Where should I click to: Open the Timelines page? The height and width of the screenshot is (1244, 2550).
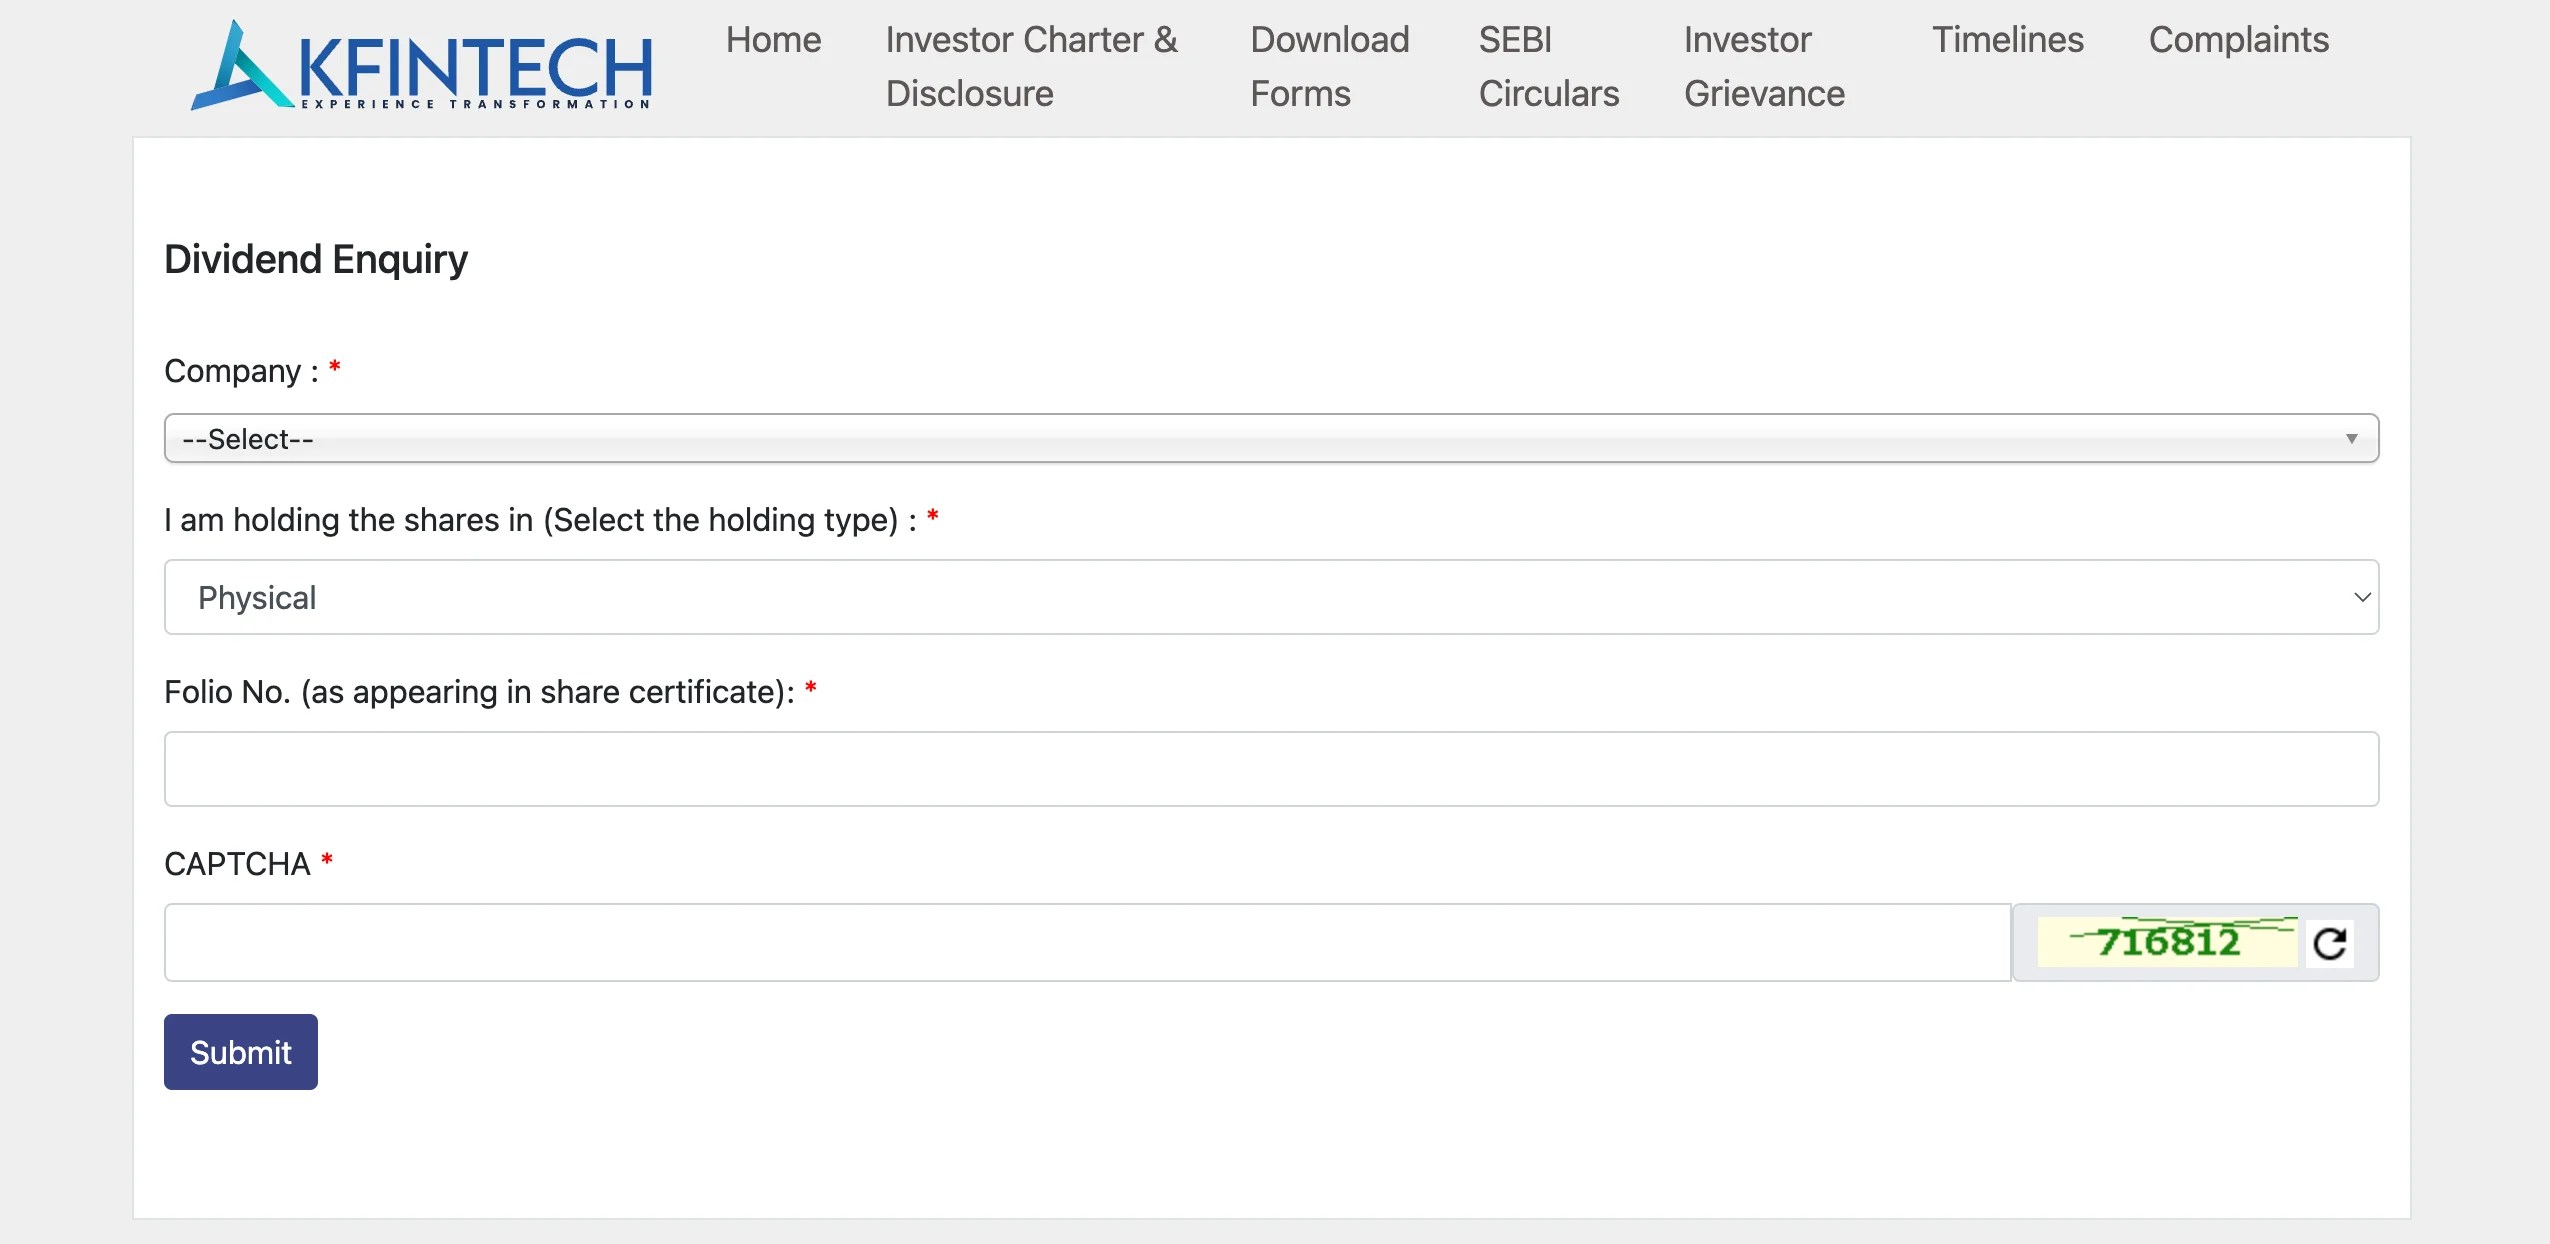pyautogui.click(x=2006, y=40)
